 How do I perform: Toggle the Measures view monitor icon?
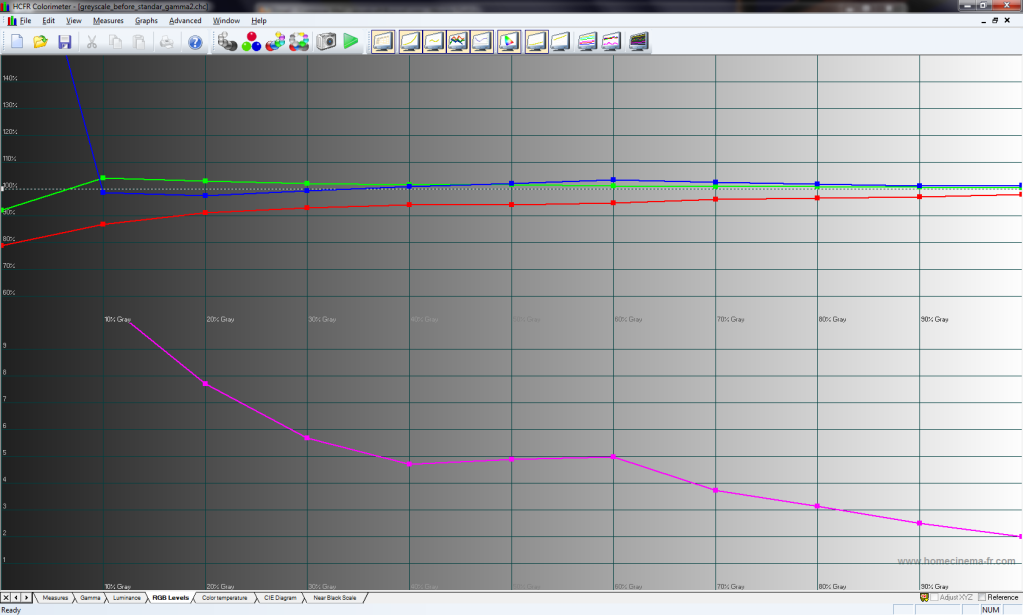pos(383,42)
